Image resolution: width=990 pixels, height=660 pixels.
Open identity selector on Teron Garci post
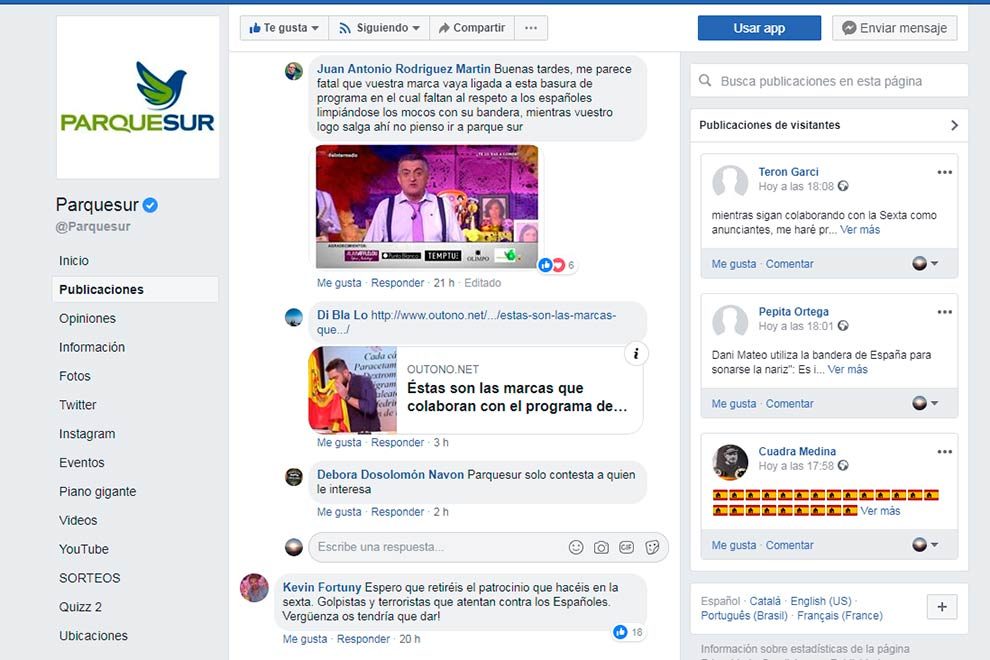click(x=925, y=263)
